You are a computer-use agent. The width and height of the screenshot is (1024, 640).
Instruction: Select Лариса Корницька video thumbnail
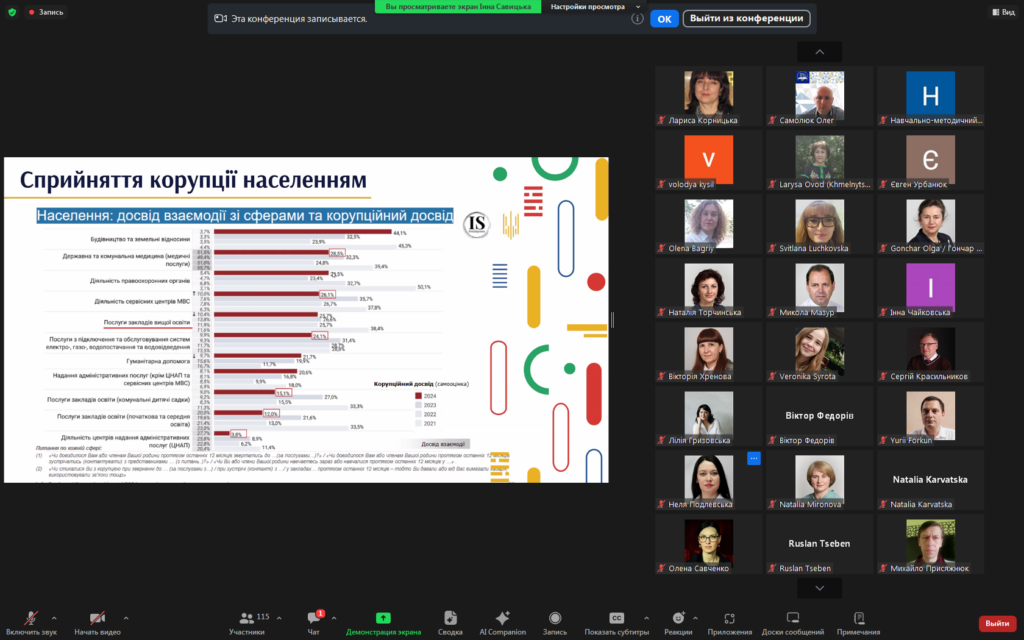click(x=709, y=97)
